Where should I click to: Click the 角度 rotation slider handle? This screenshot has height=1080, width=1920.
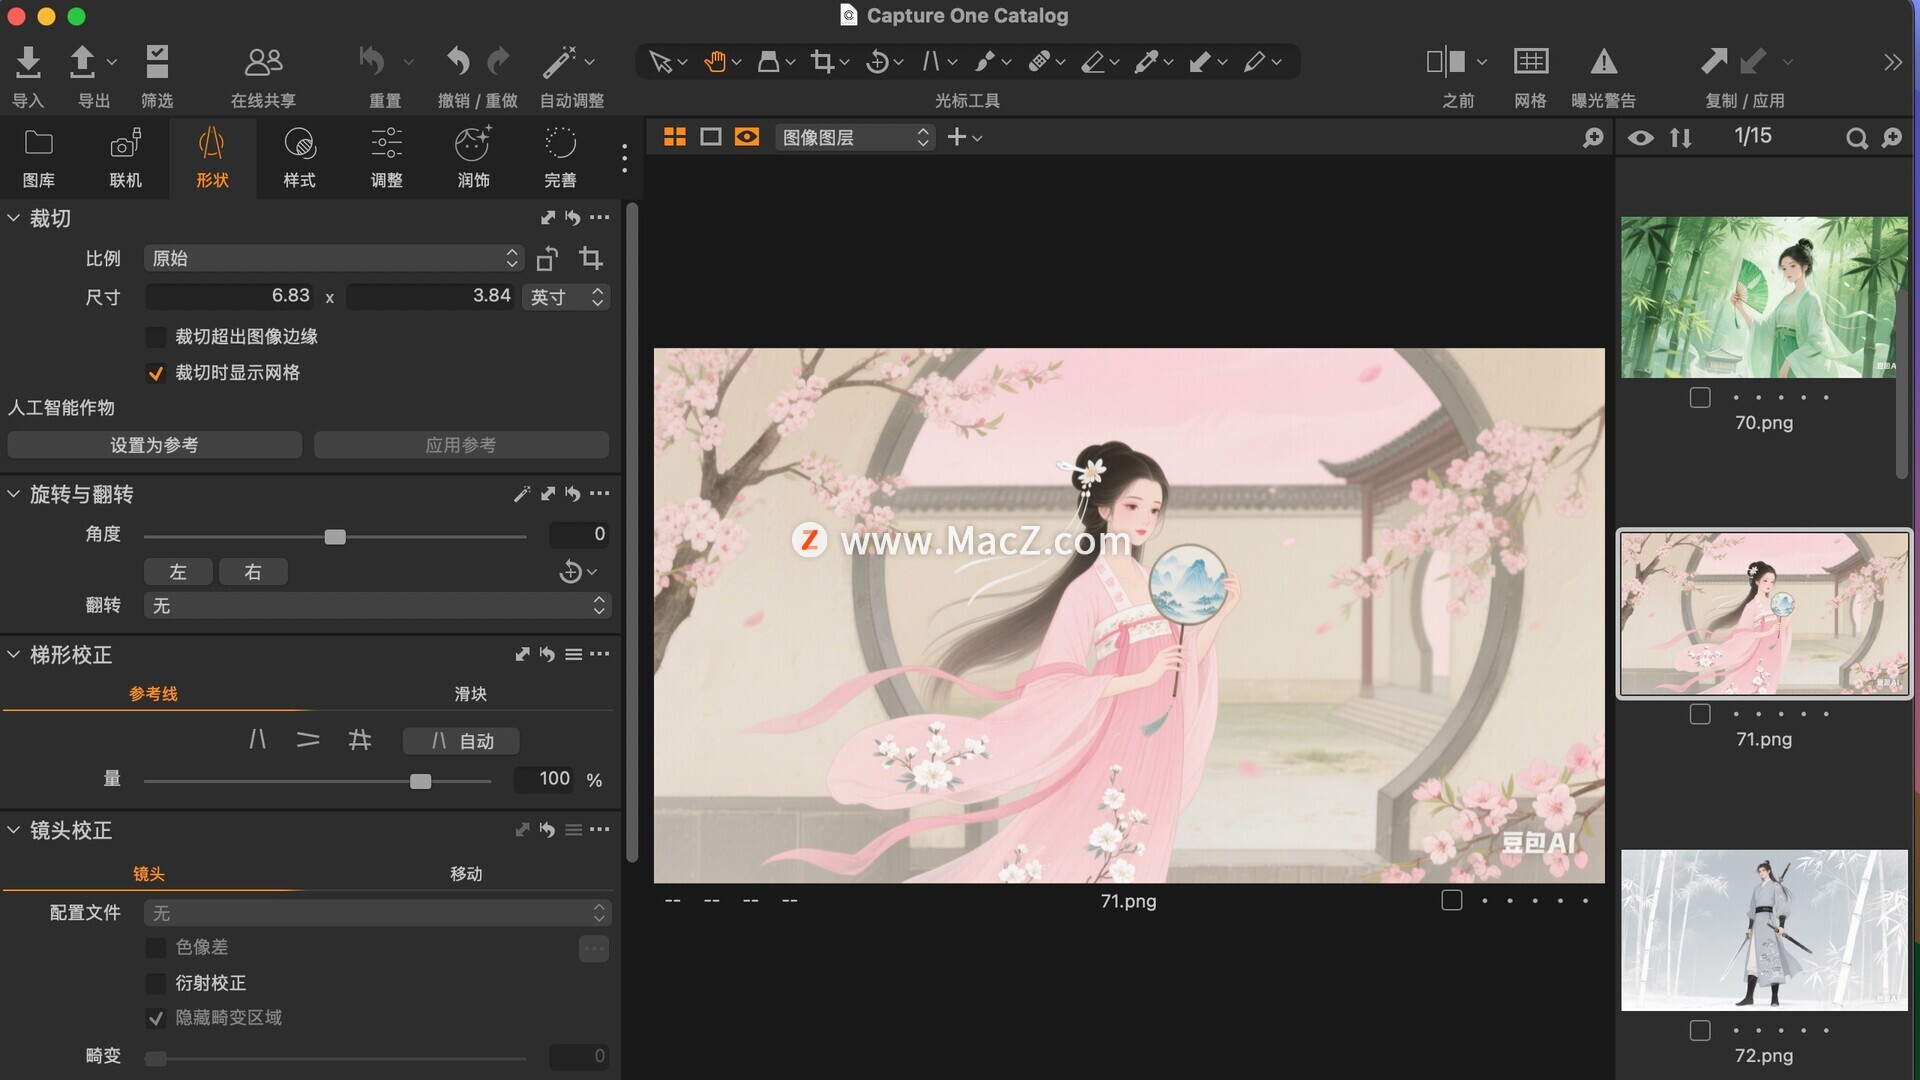tap(335, 537)
